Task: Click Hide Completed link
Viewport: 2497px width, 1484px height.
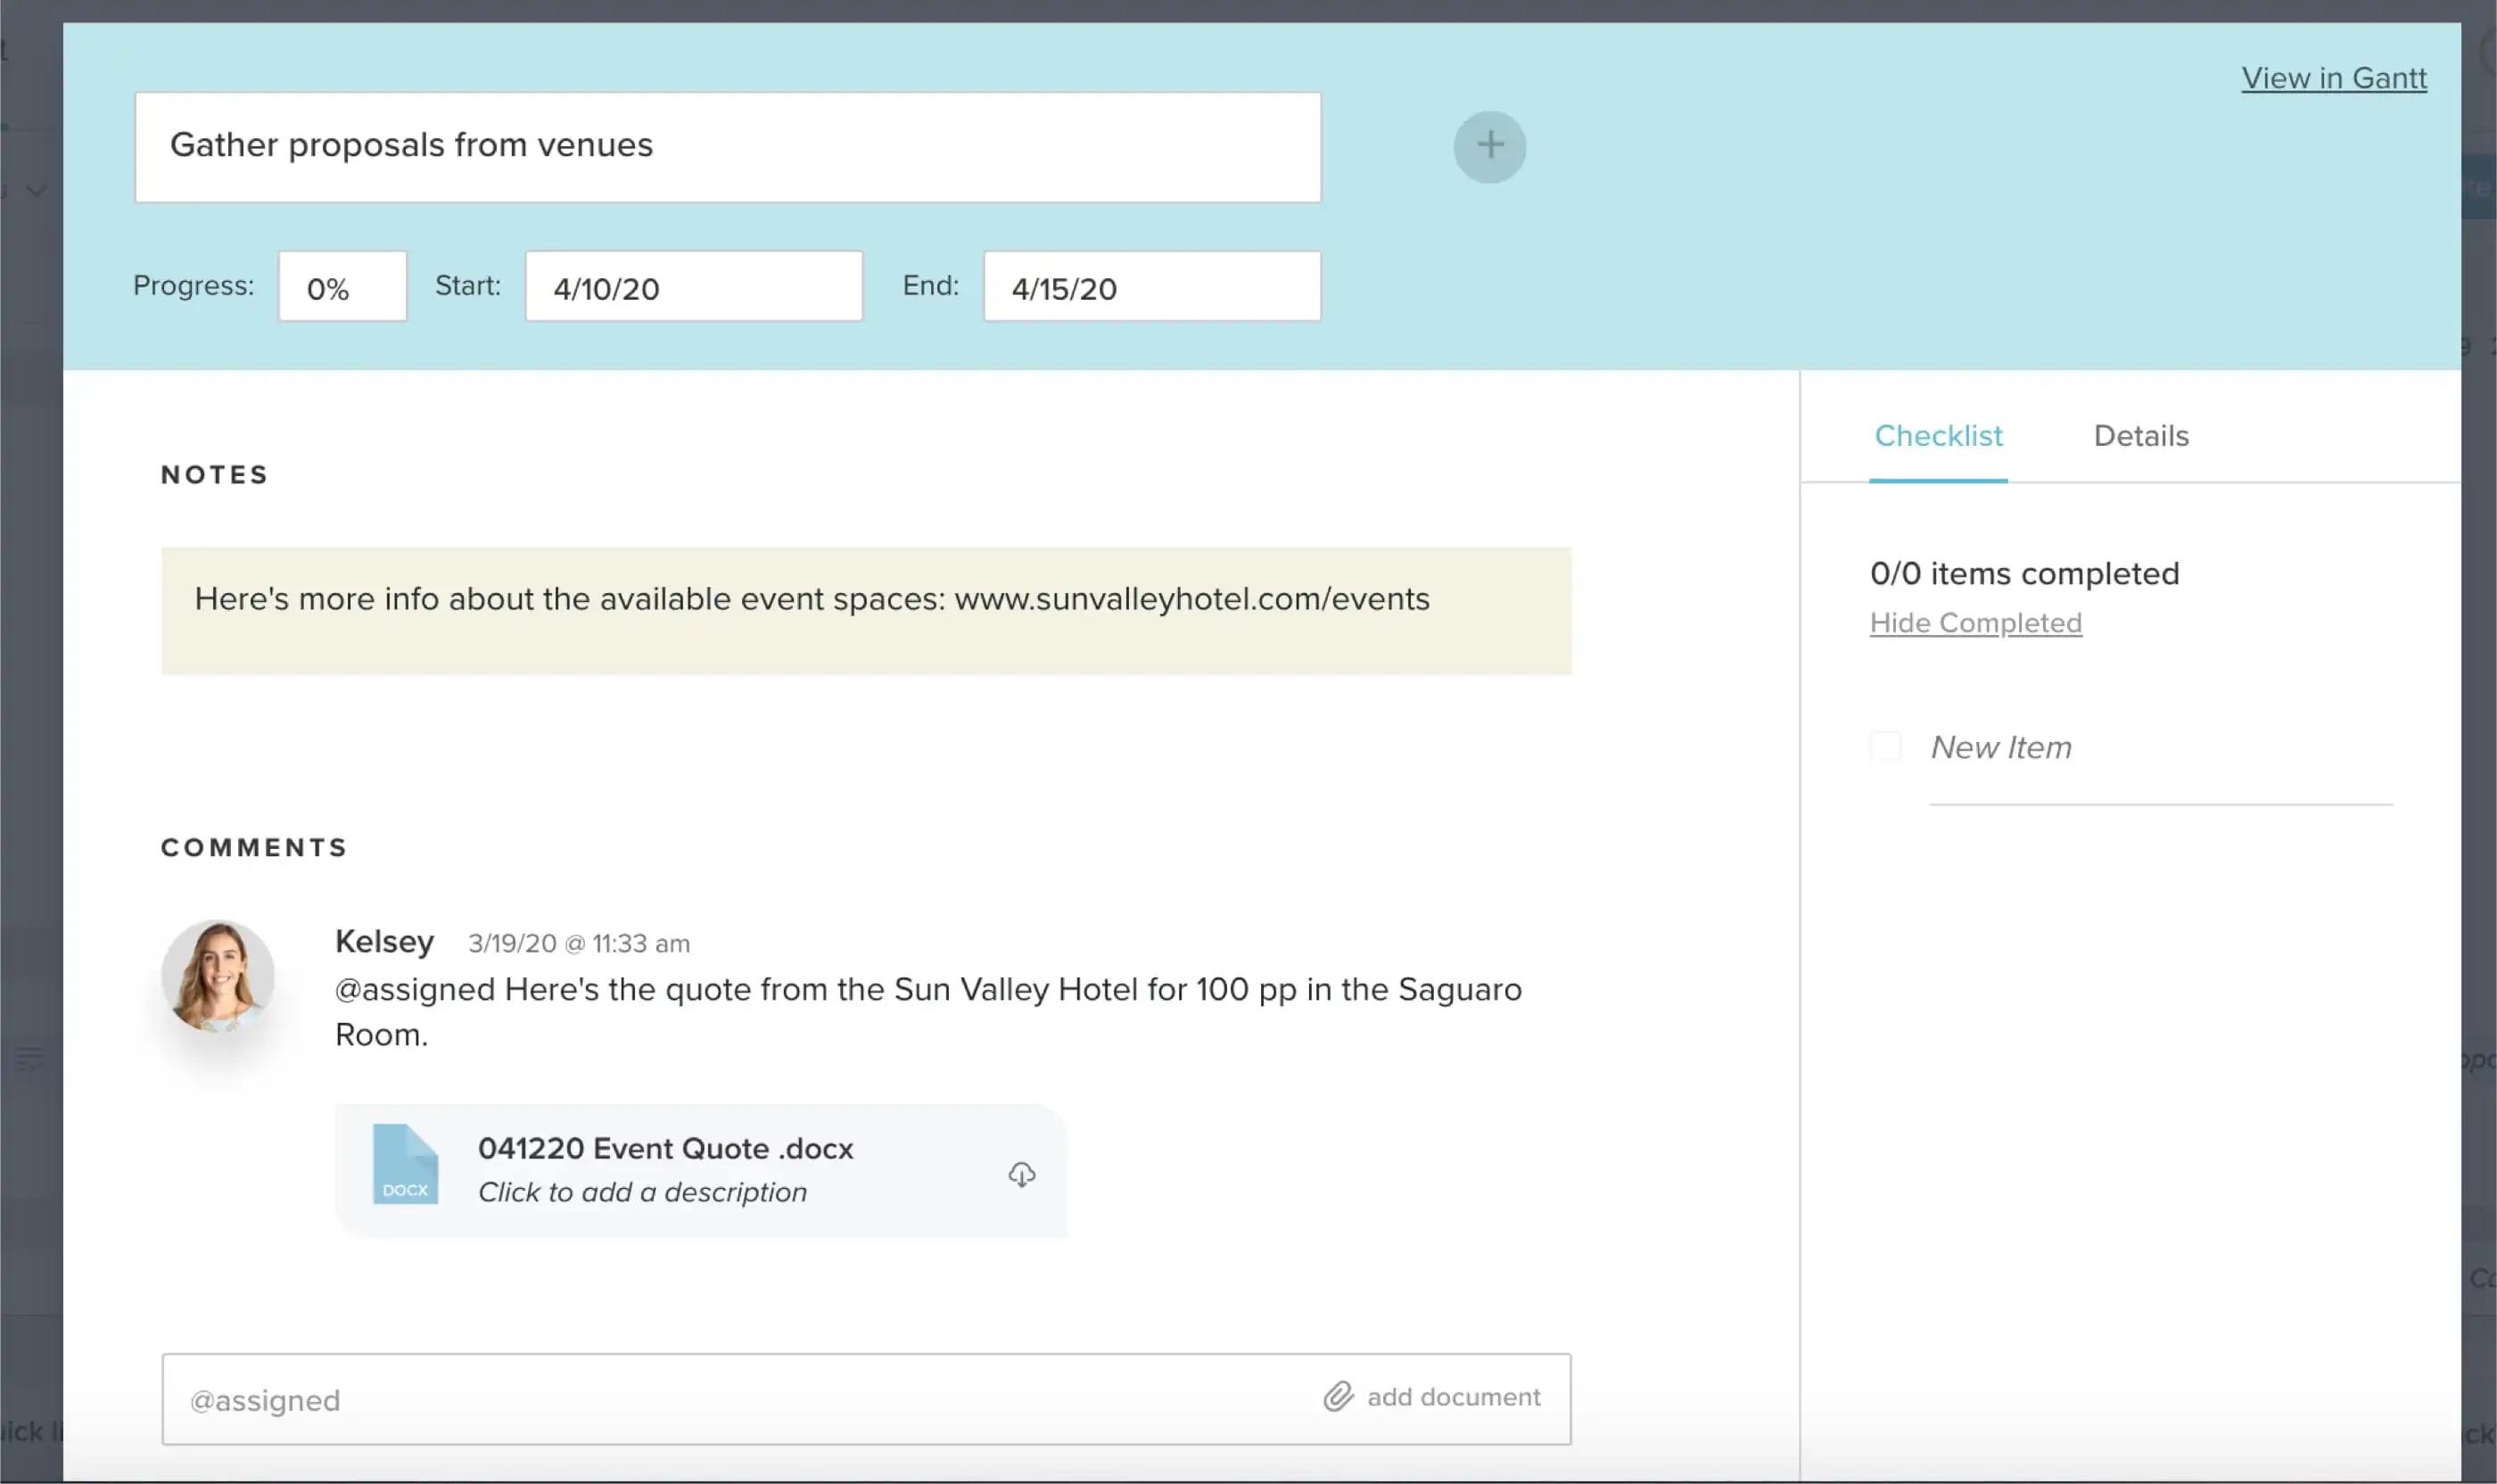Action: (1975, 623)
